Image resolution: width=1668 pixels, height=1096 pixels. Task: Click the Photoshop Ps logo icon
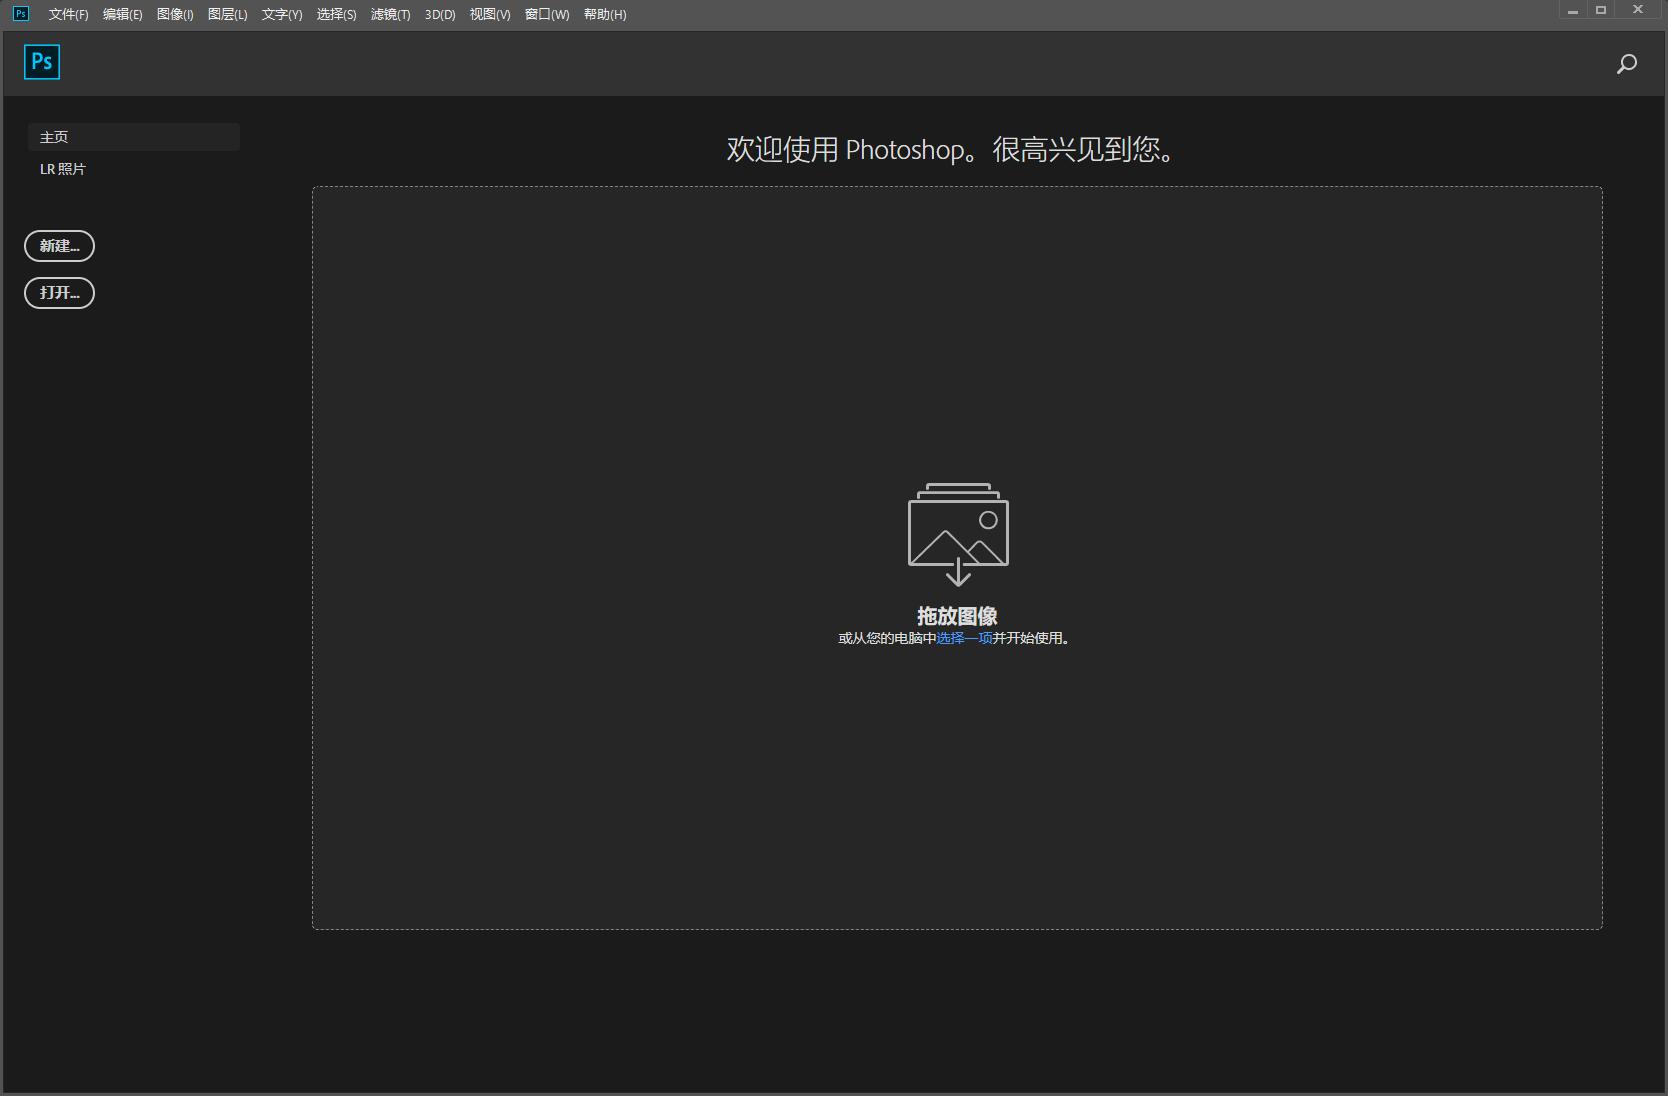click(42, 62)
